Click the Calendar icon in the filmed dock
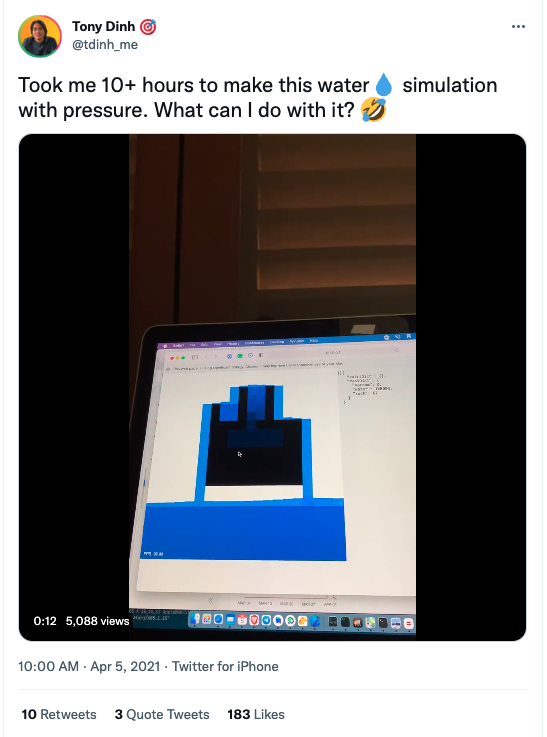This screenshot has height=737, width=547. pyautogui.click(x=242, y=619)
